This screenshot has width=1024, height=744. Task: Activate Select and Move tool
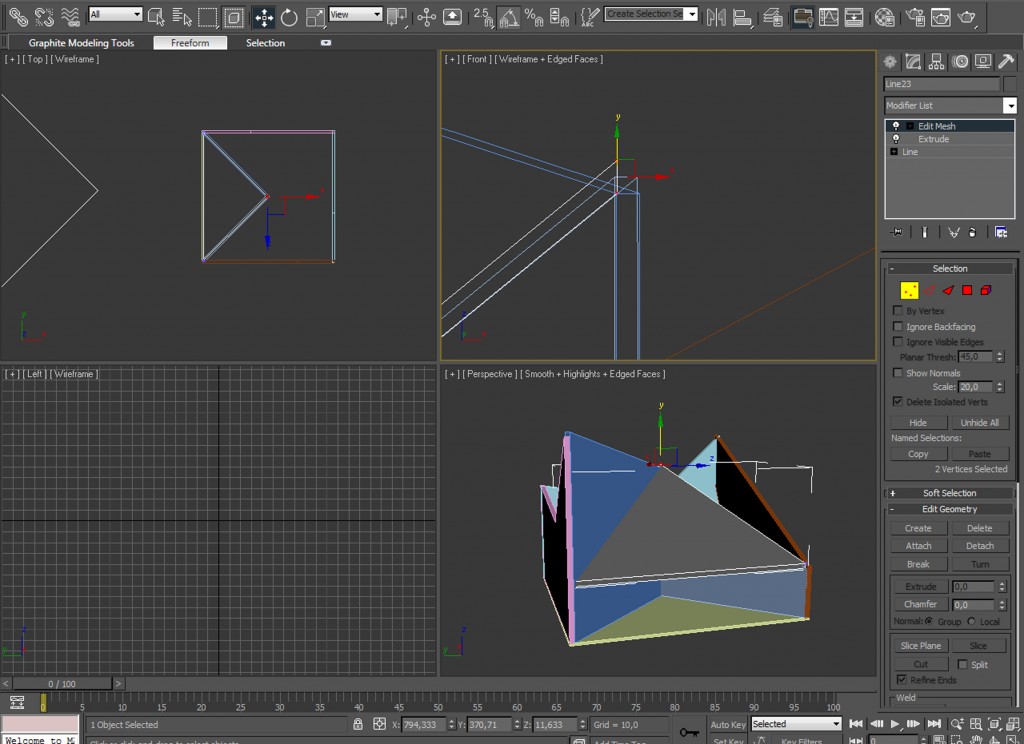point(264,17)
